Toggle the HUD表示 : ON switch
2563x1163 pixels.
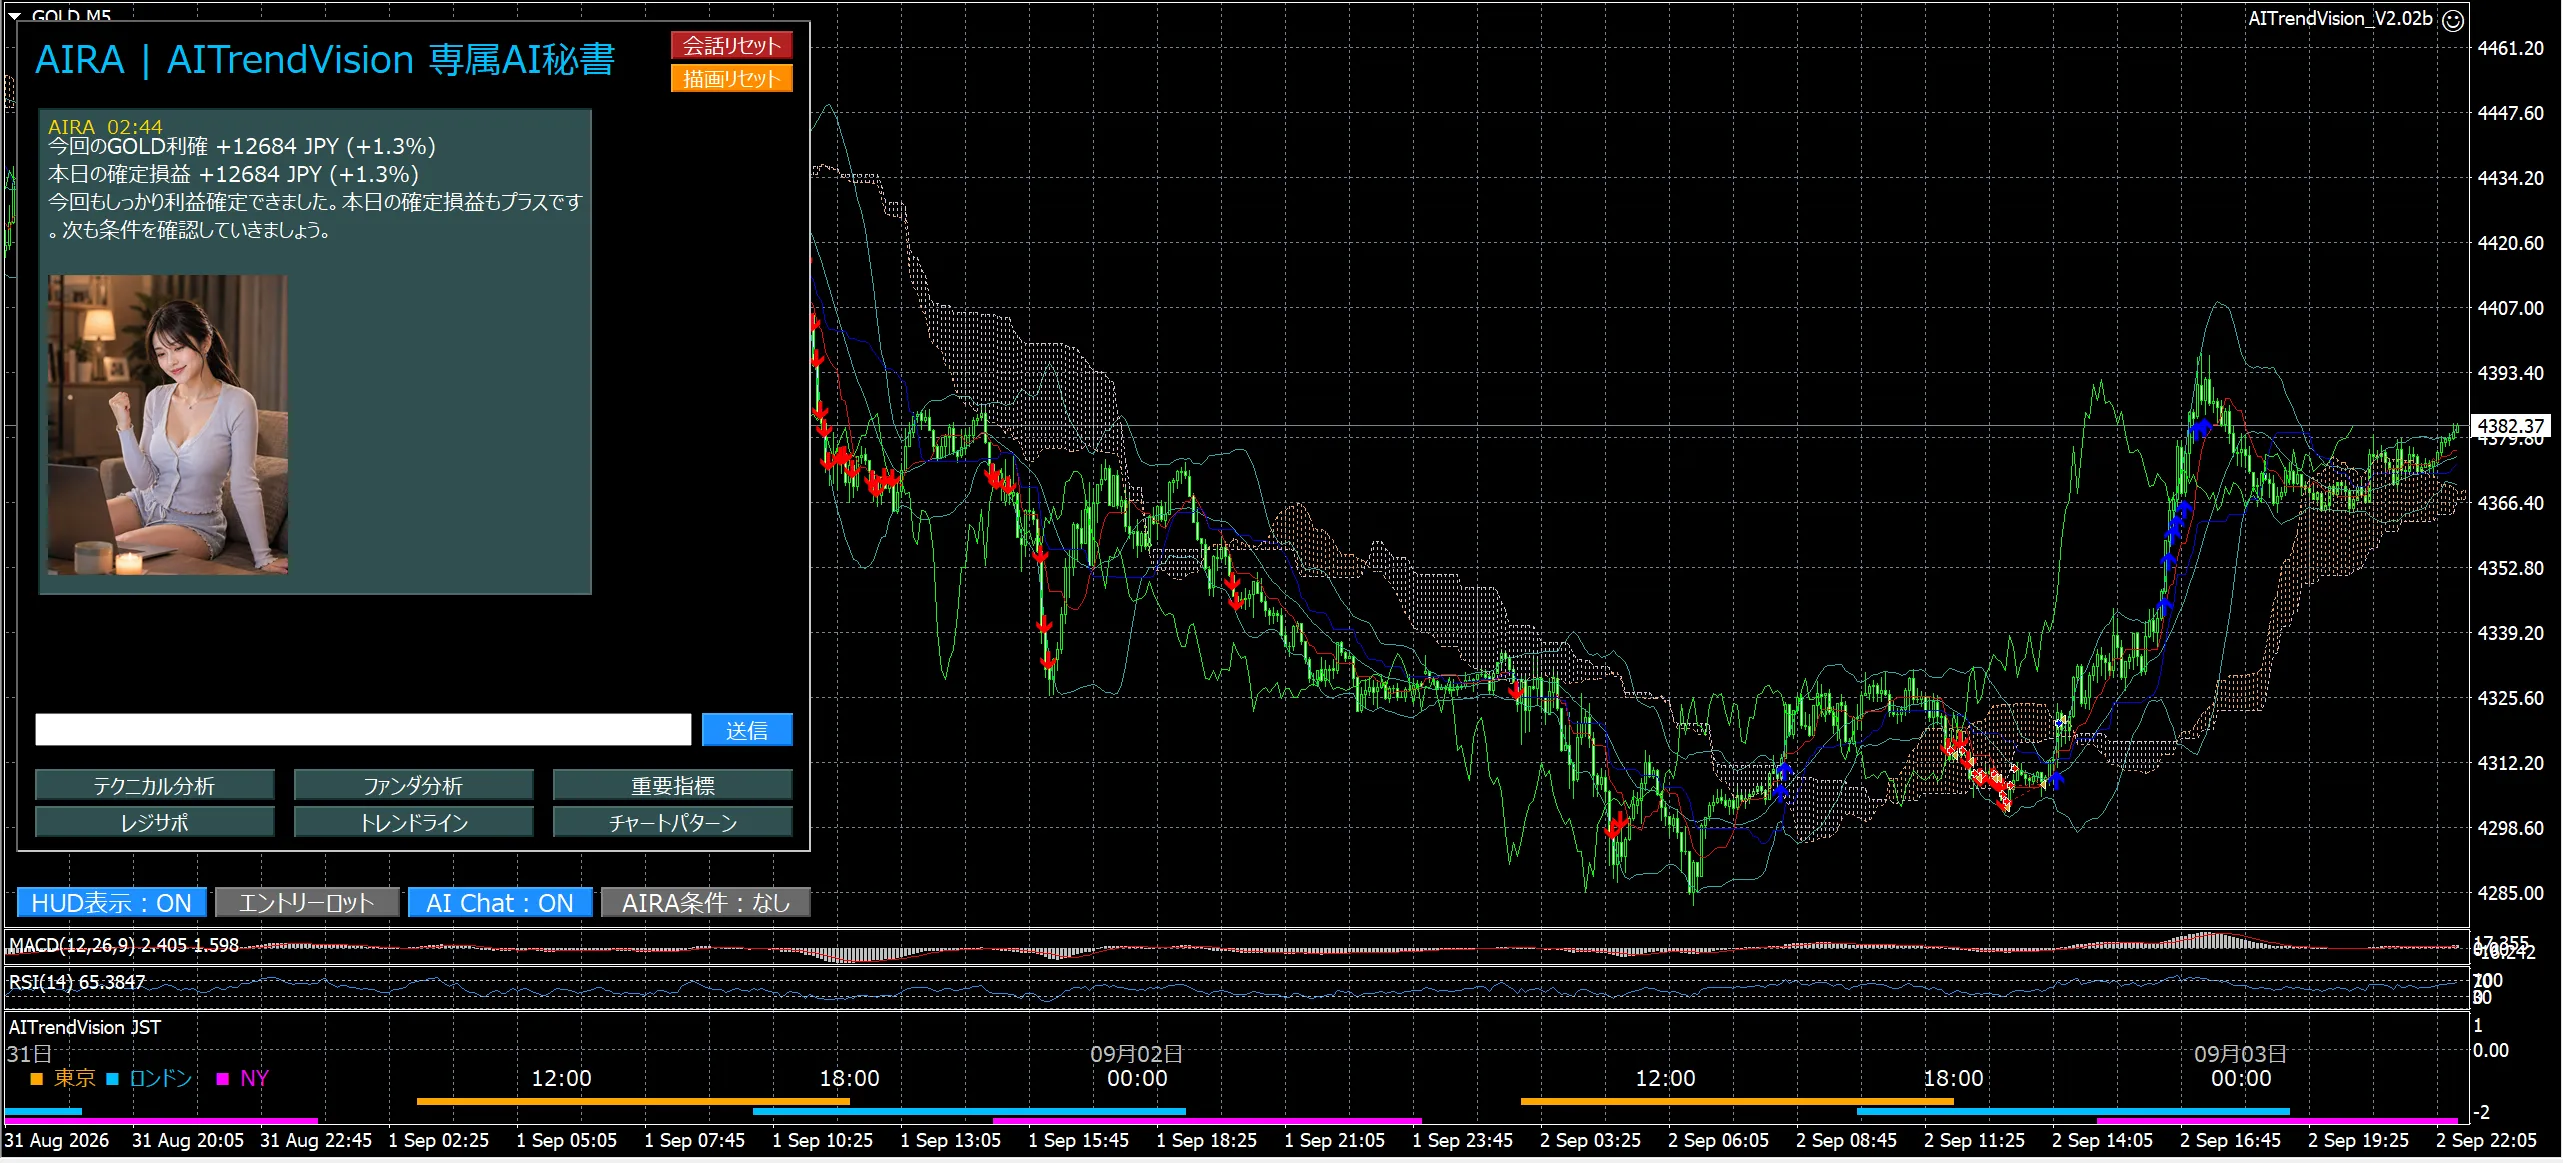click(111, 902)
